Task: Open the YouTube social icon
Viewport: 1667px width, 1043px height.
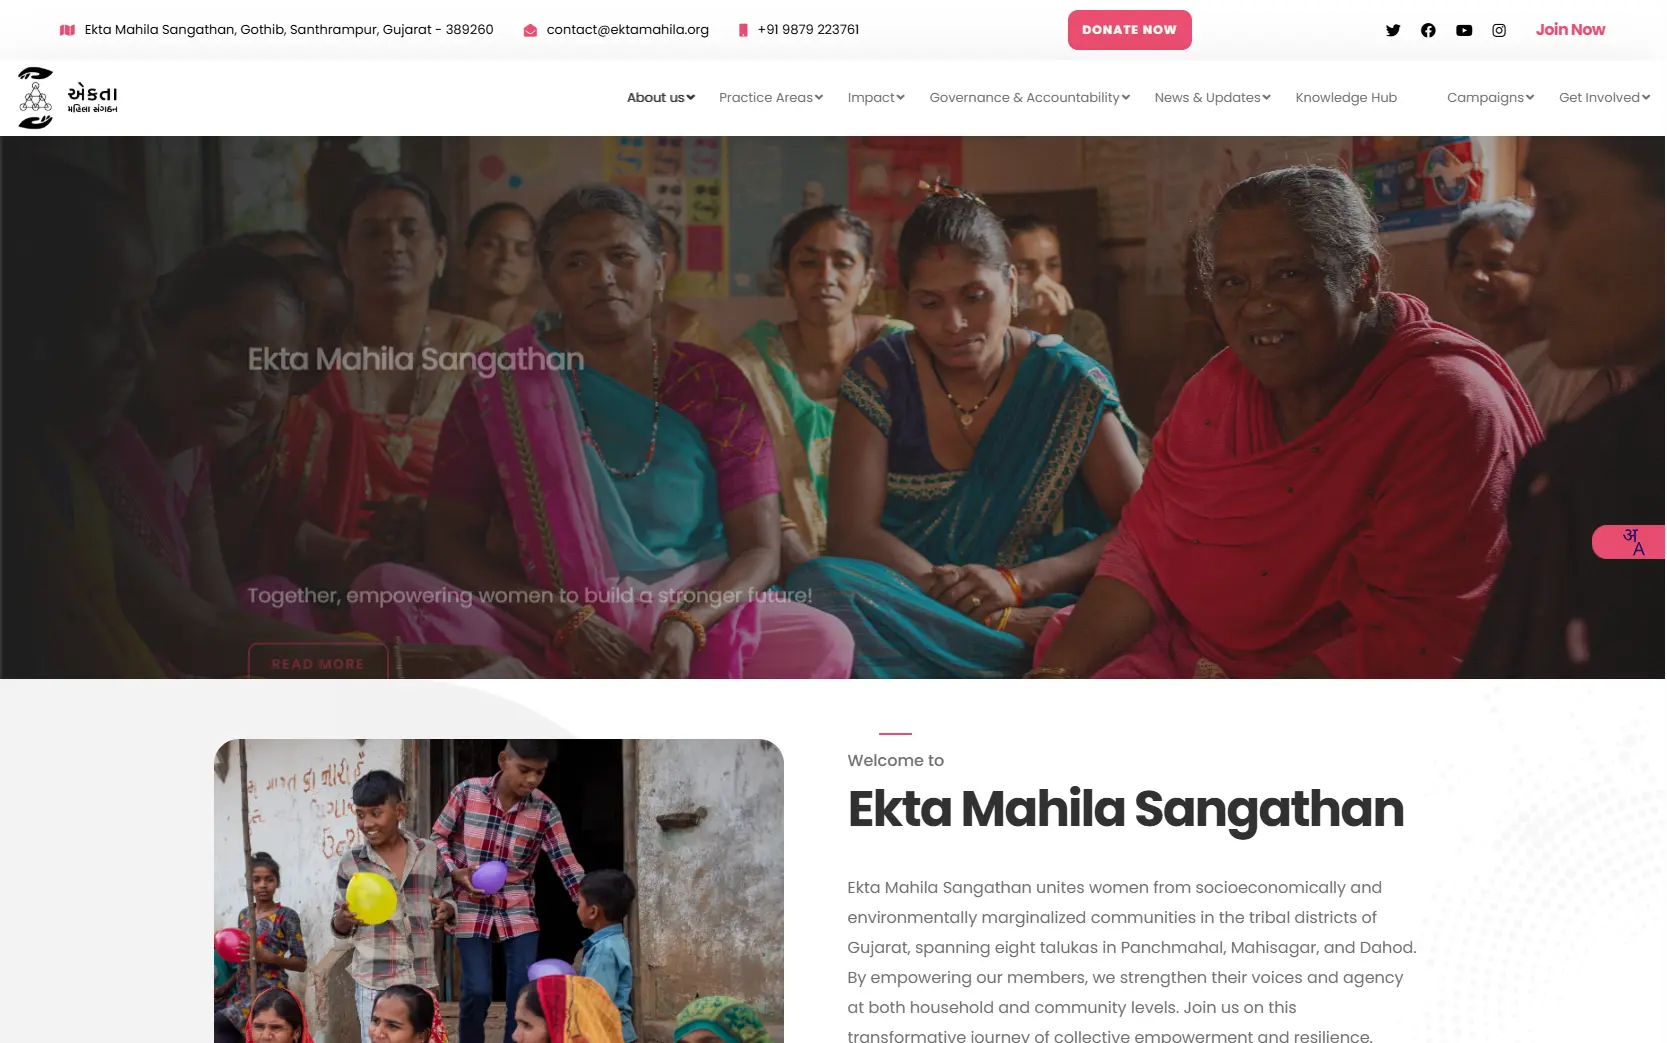Action: tap(1464, 30)
